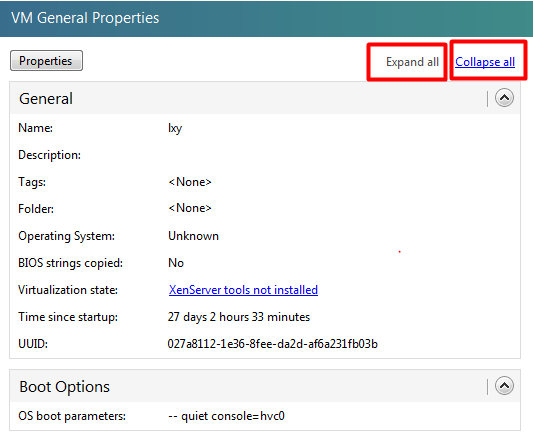Click the Name: label

pyautogui.click(x=35, y=128)
